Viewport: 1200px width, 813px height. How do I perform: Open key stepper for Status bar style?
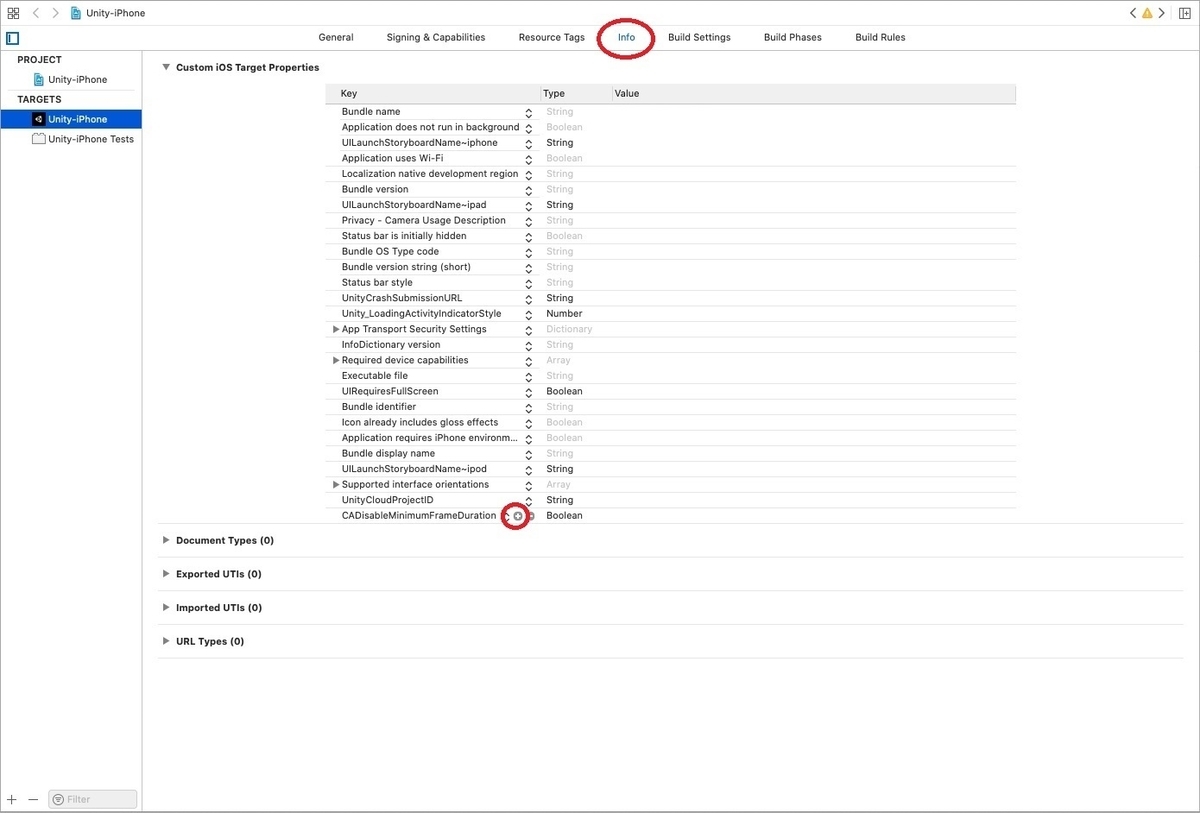pos(529,283)
